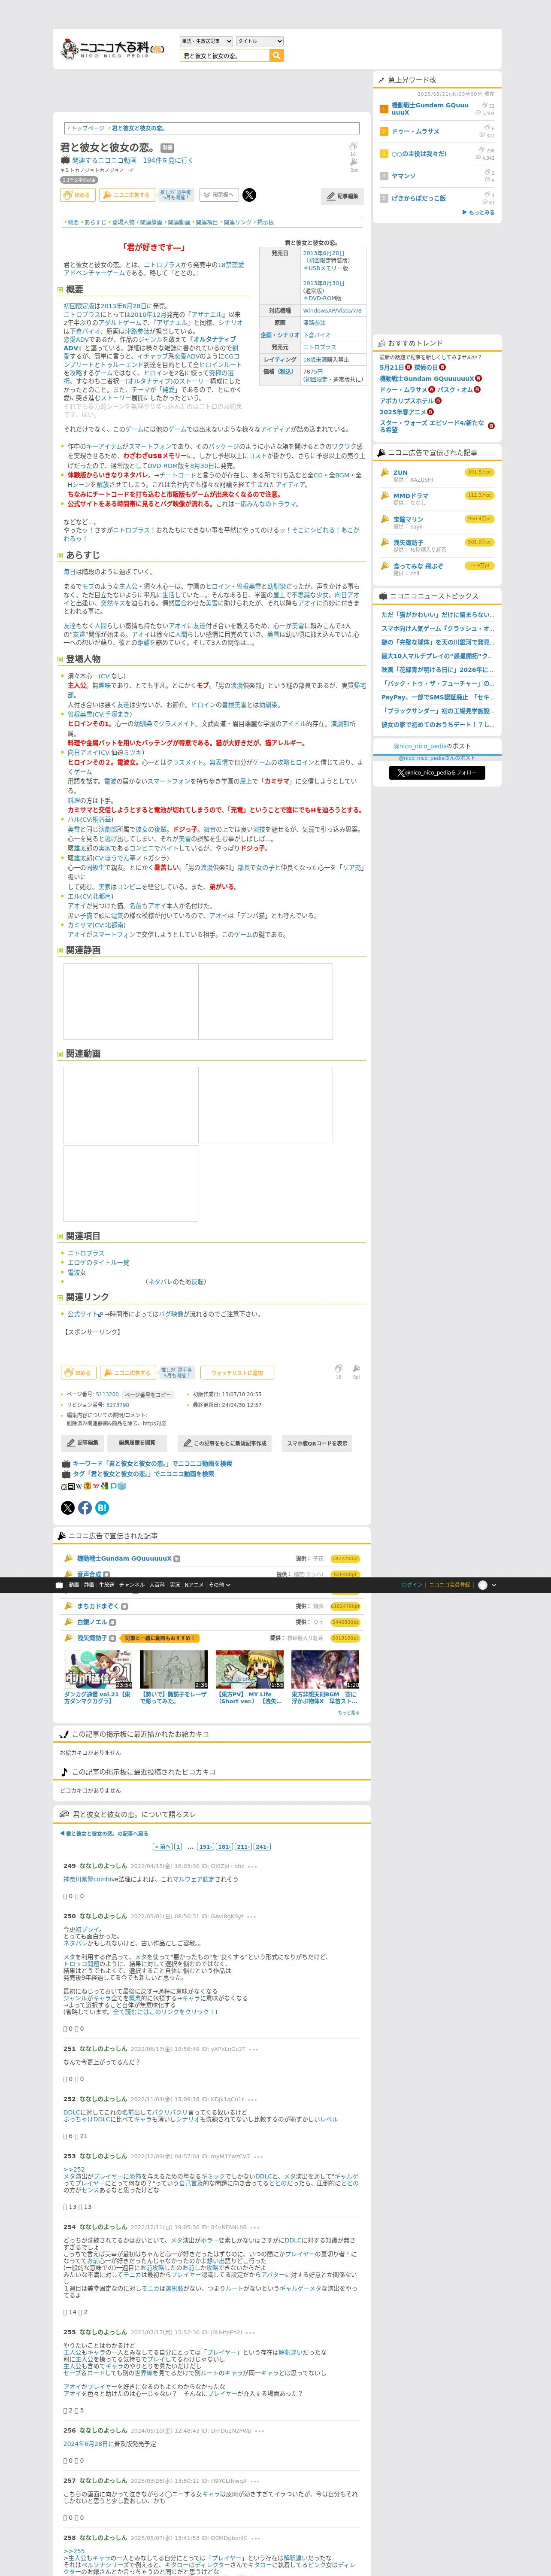Select 生放送 in dark nav bar

click(106, 1585)
